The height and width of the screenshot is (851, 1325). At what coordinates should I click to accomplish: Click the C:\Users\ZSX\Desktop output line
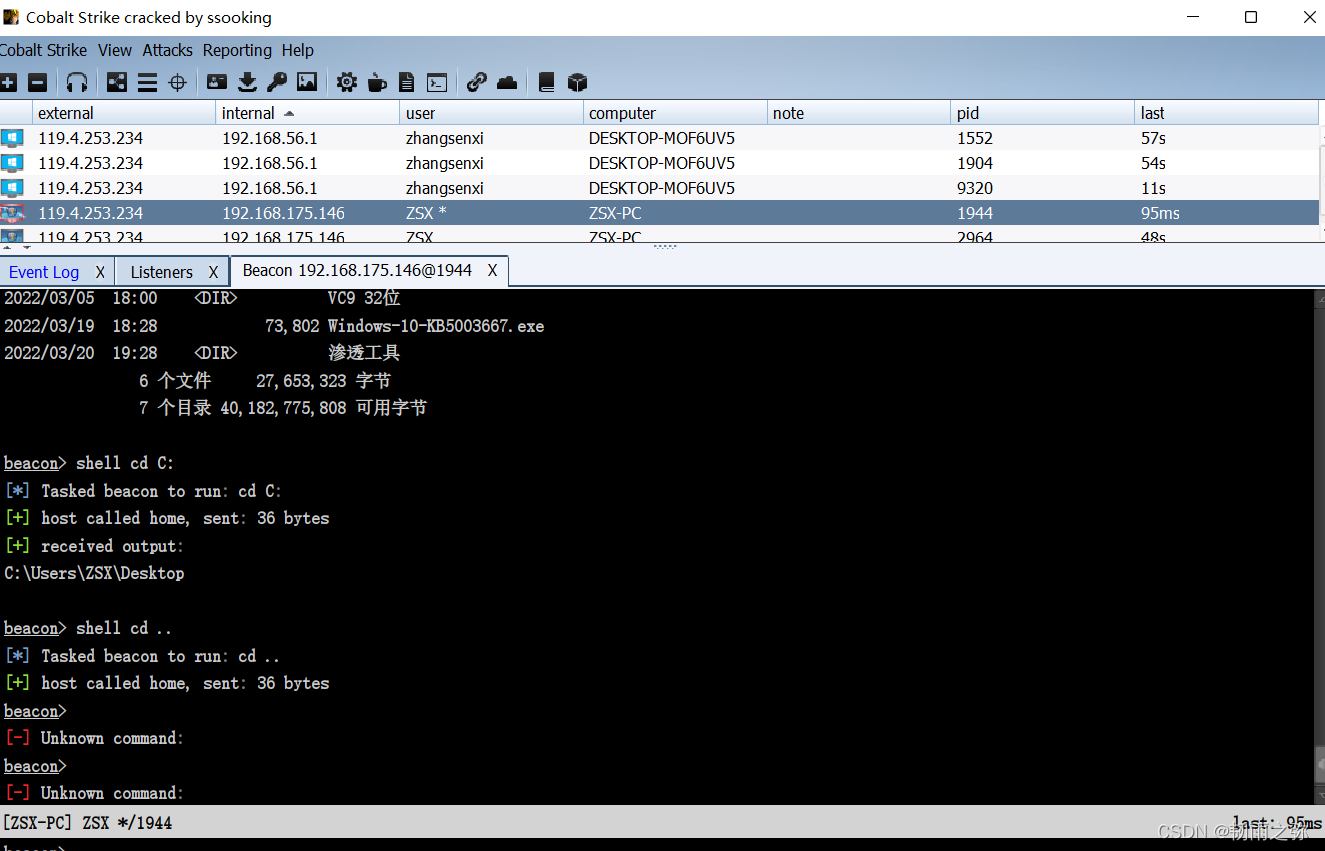[94, 573]
